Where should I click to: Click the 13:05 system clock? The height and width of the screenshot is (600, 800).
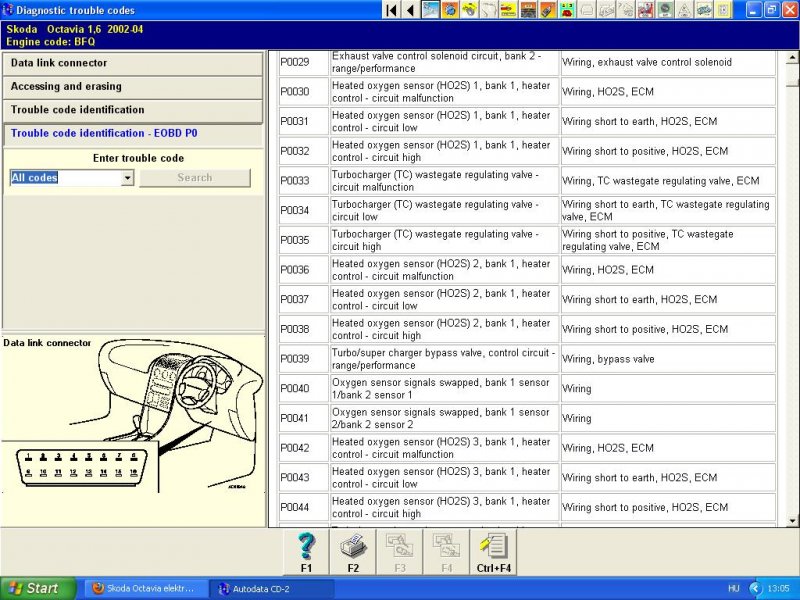778,588
